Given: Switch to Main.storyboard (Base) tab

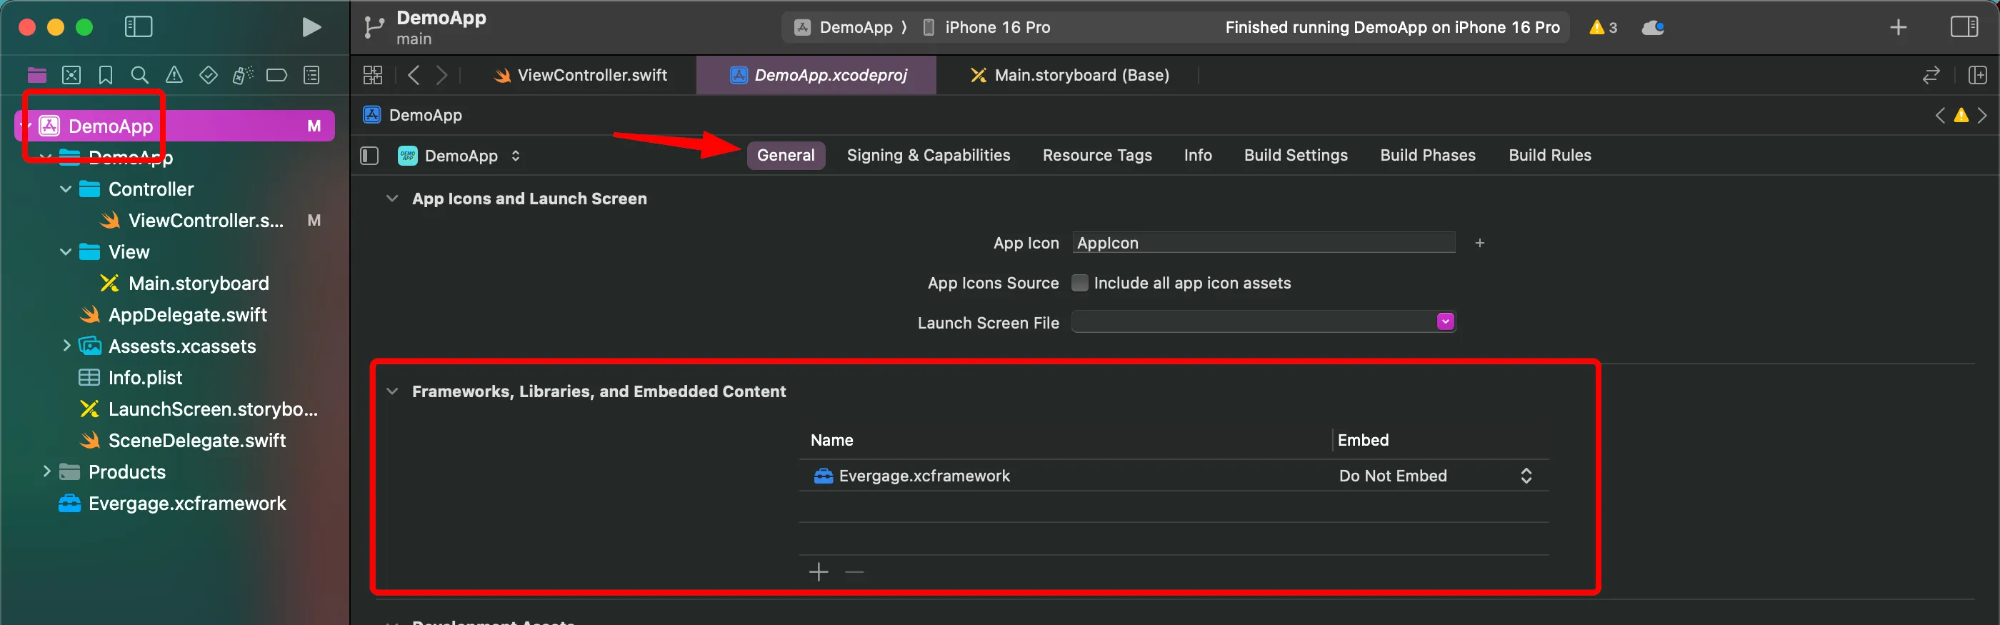Looking at the screenshot, I should coord(1069,75).
